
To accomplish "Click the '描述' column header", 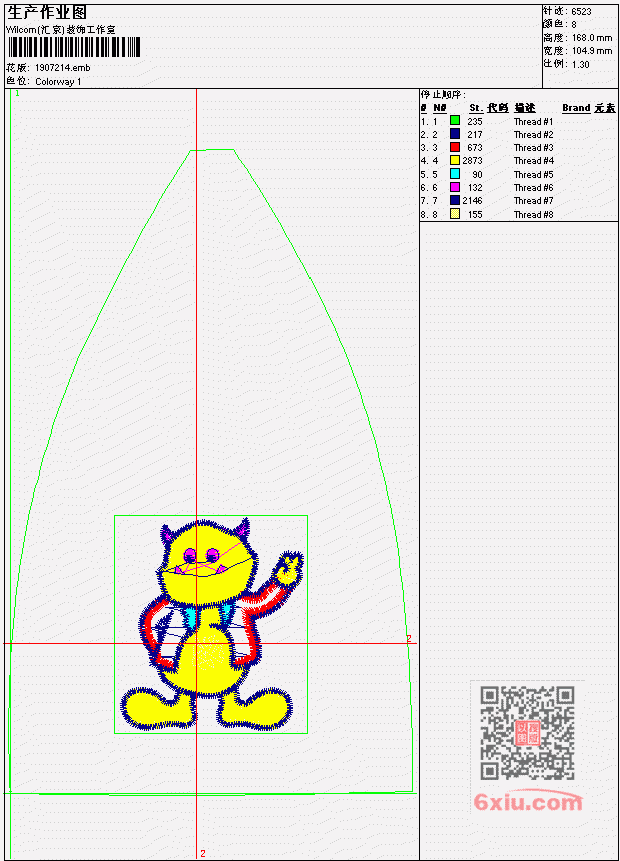I will (524, 108).
